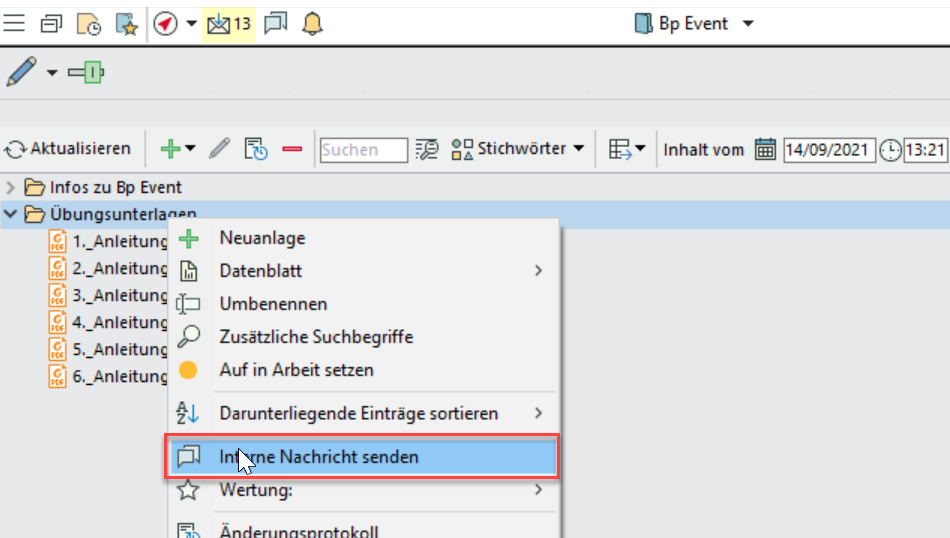Click the inbox icon showing 13 messages

[x=227, y=23]
